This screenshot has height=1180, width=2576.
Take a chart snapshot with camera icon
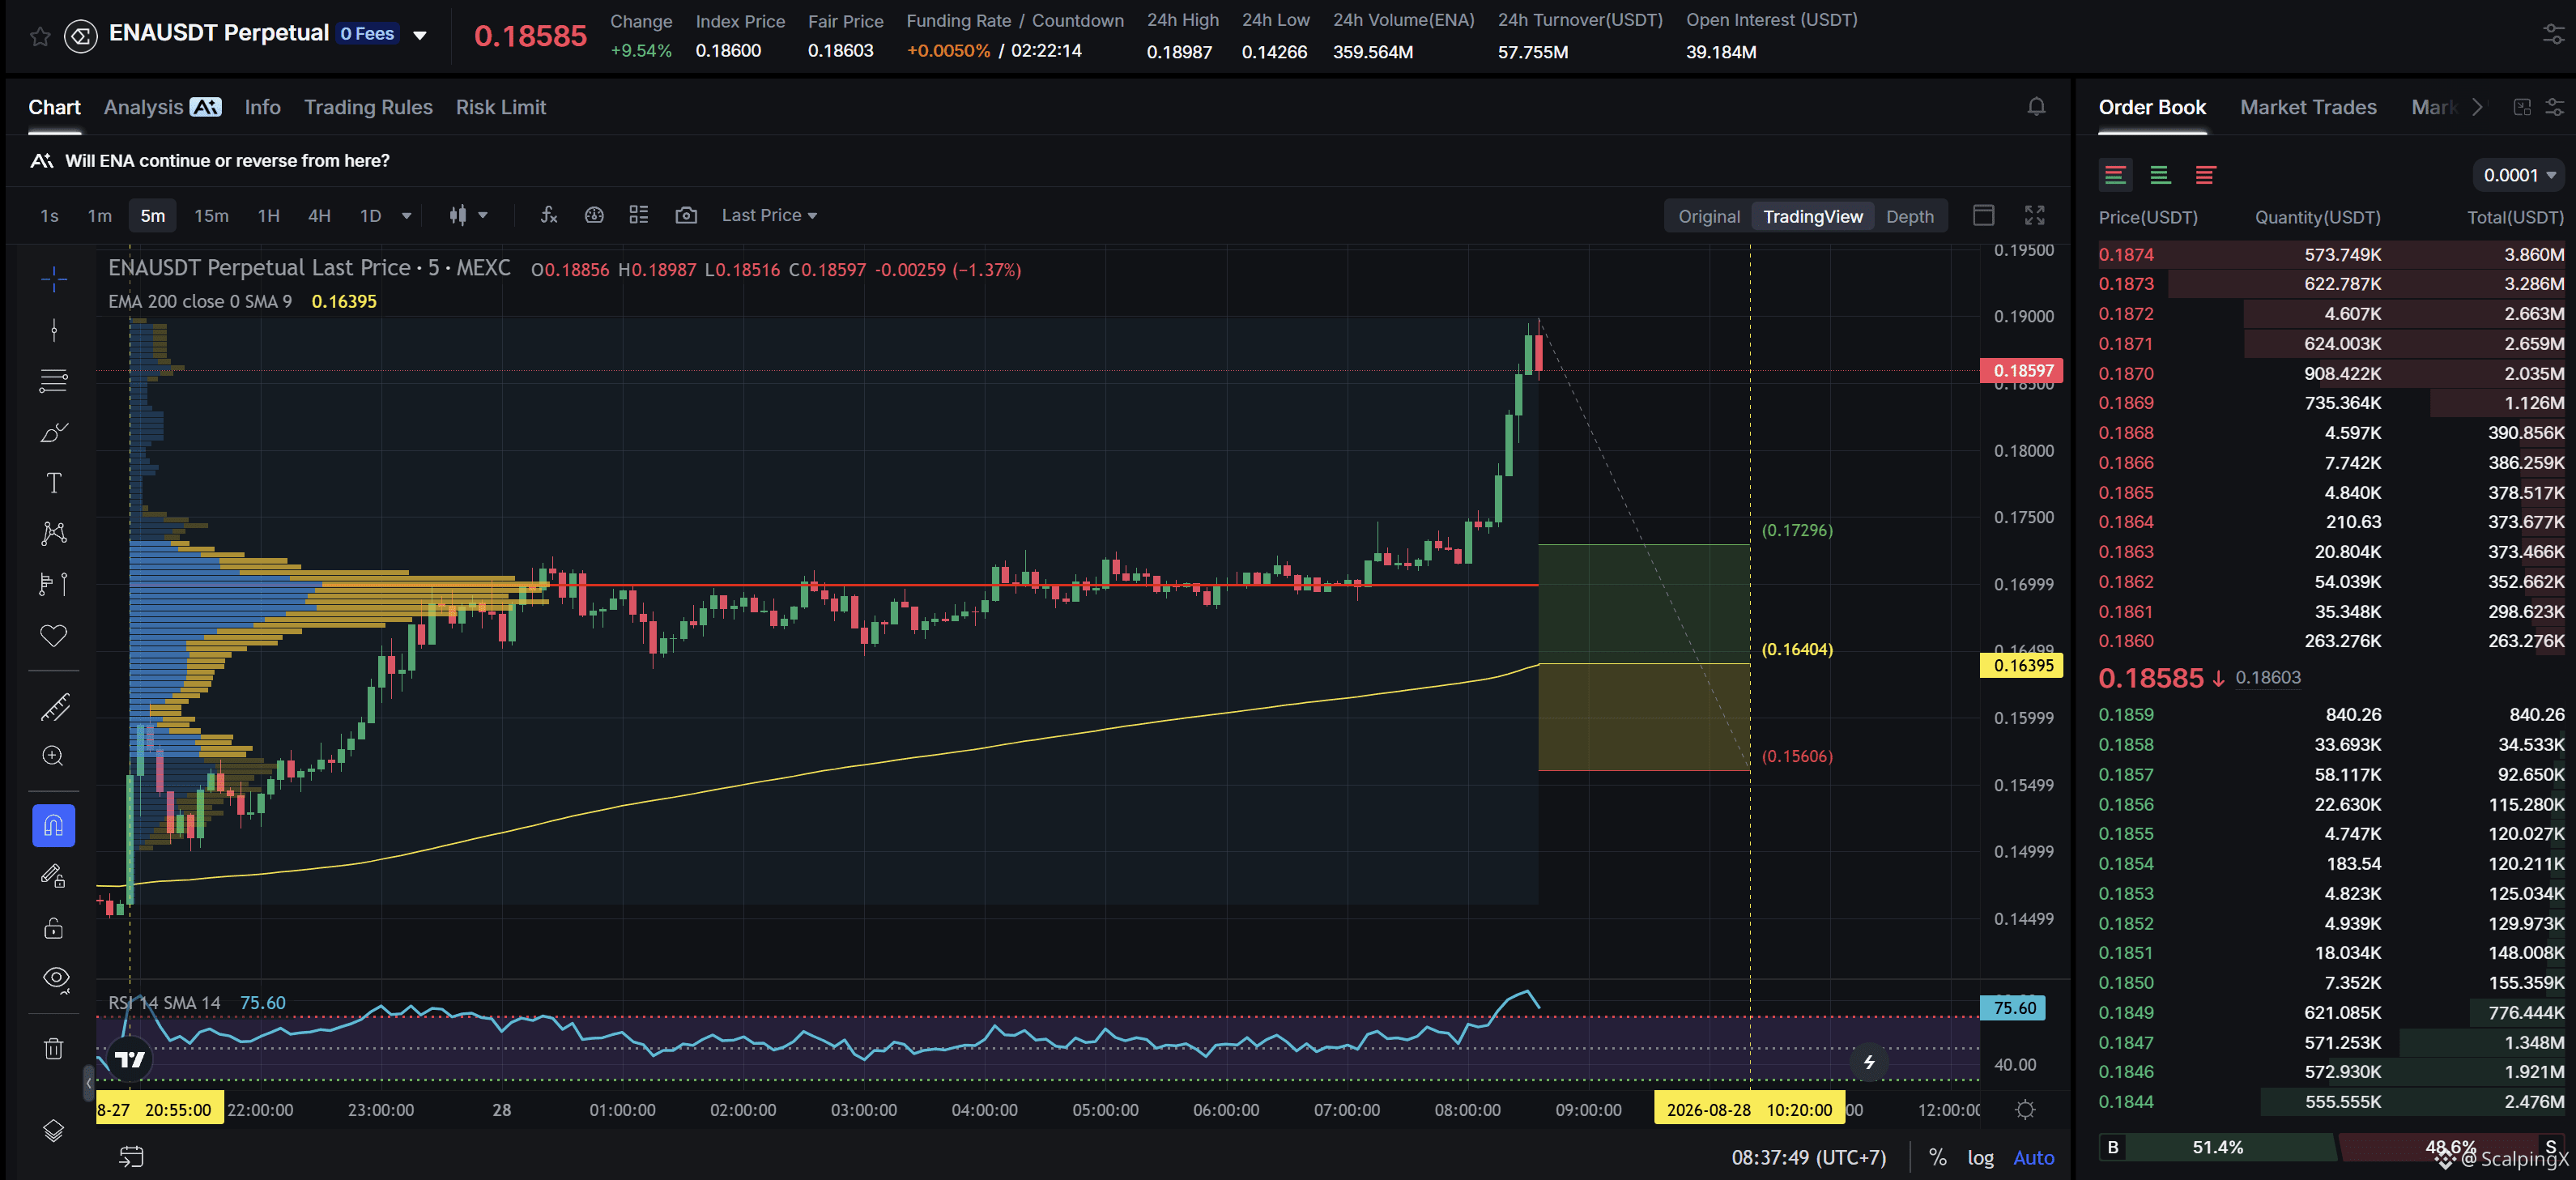point(686,215)
